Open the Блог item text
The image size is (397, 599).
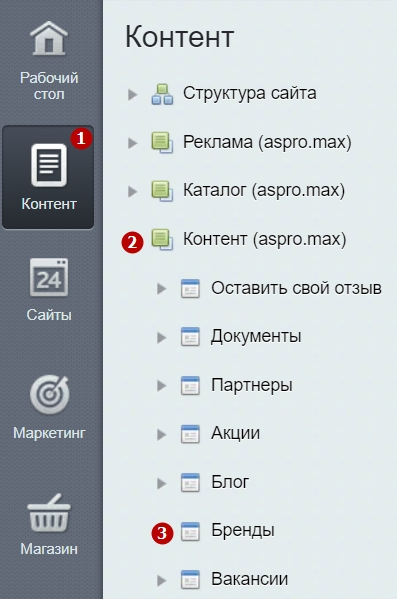230,482
